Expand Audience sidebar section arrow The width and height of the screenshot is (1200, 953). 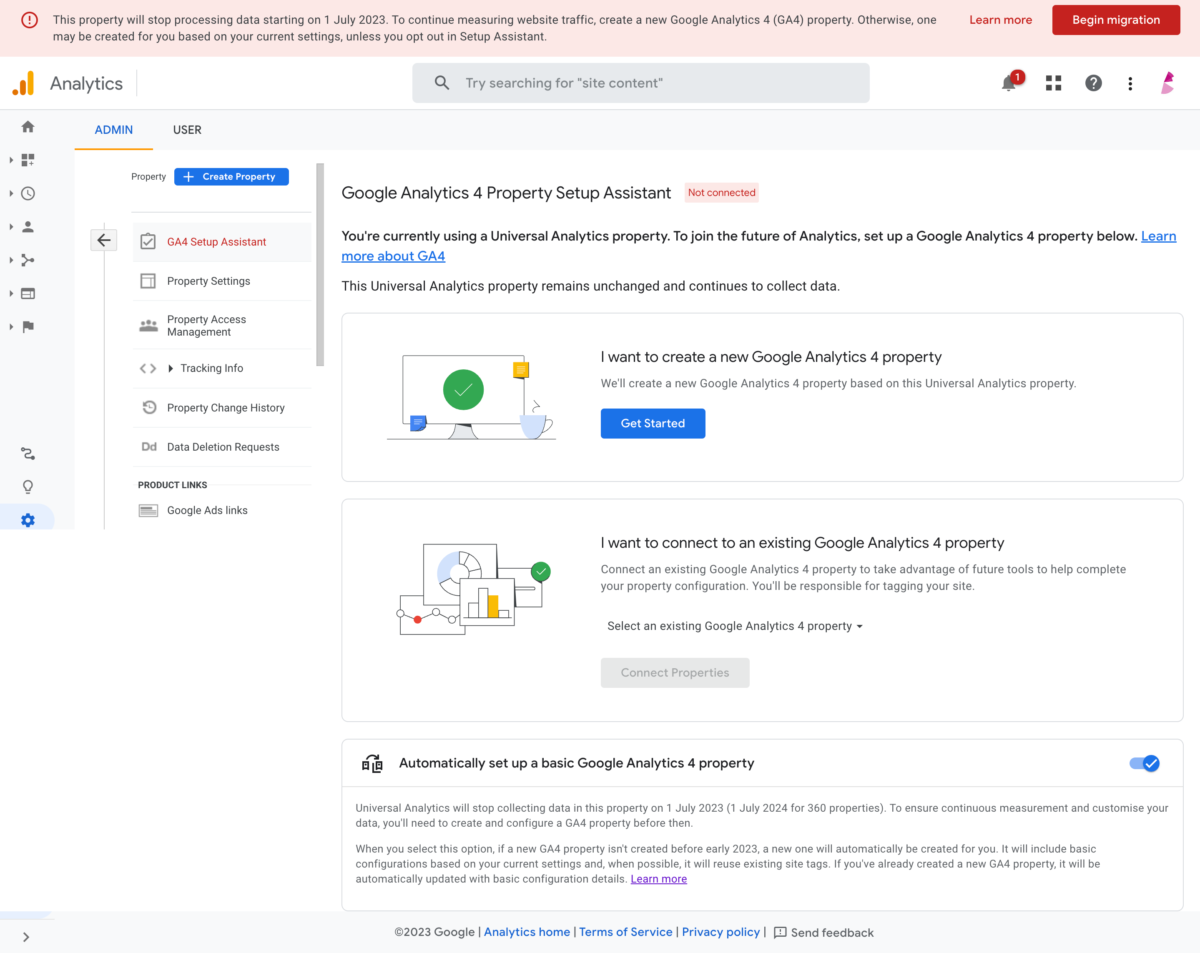[11, 227]
